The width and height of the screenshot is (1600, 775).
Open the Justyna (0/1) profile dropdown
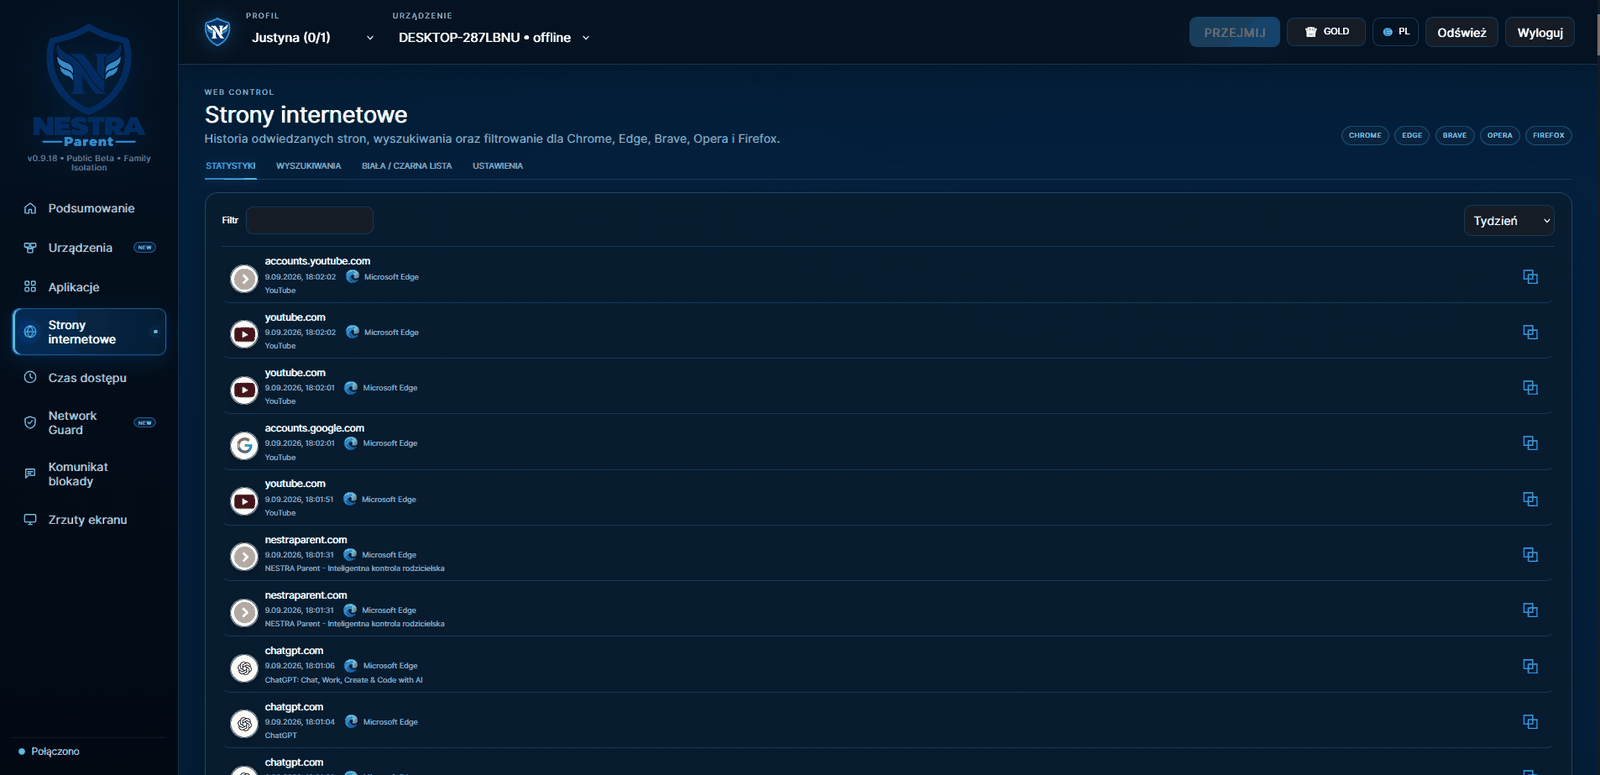coord(313,38)
